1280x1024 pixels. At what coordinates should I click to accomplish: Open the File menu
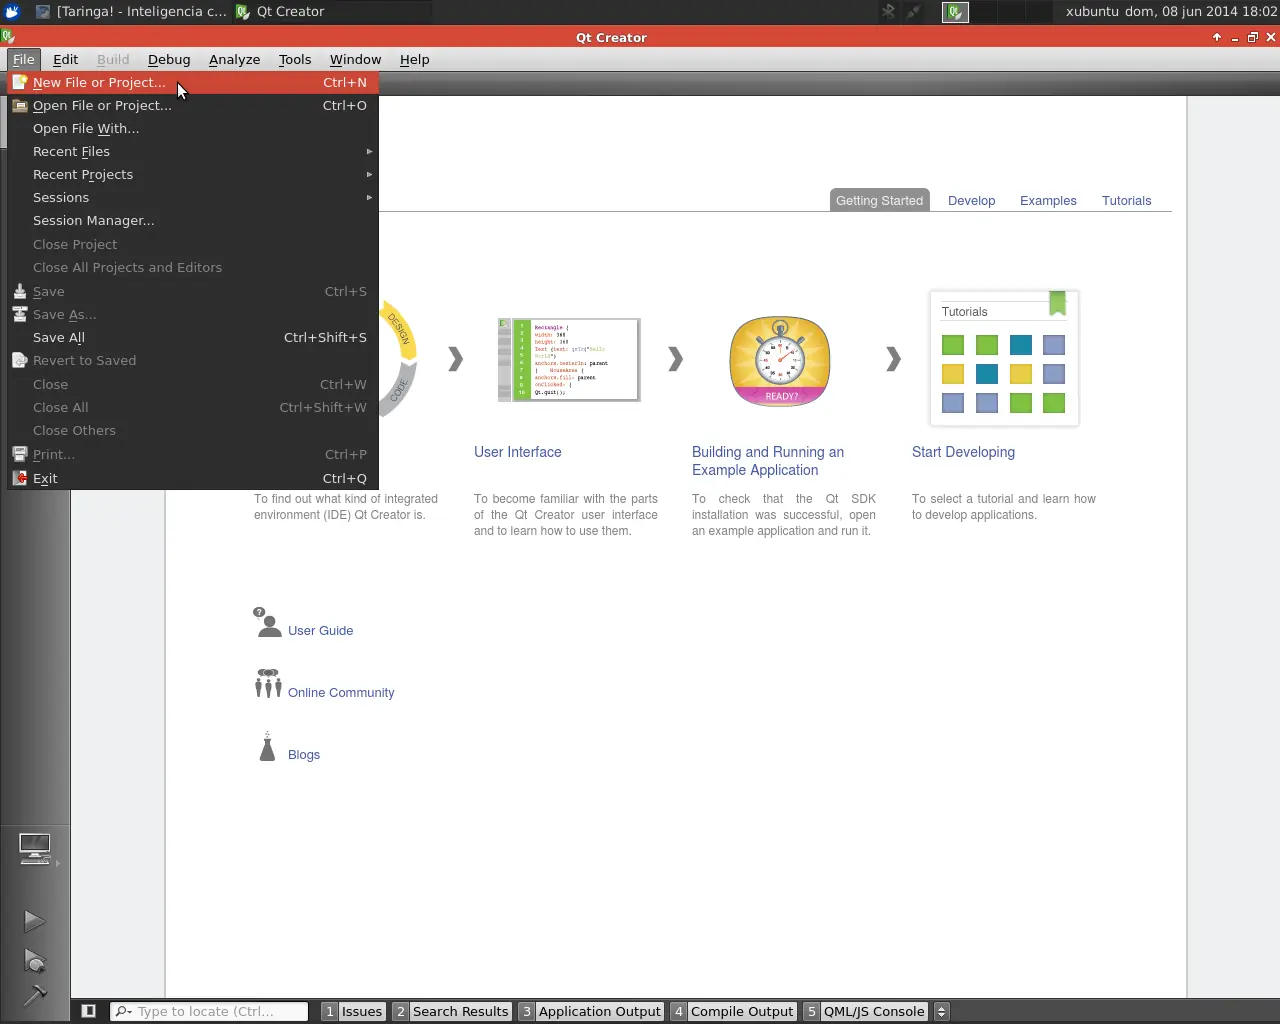click(x=24, y=59)
